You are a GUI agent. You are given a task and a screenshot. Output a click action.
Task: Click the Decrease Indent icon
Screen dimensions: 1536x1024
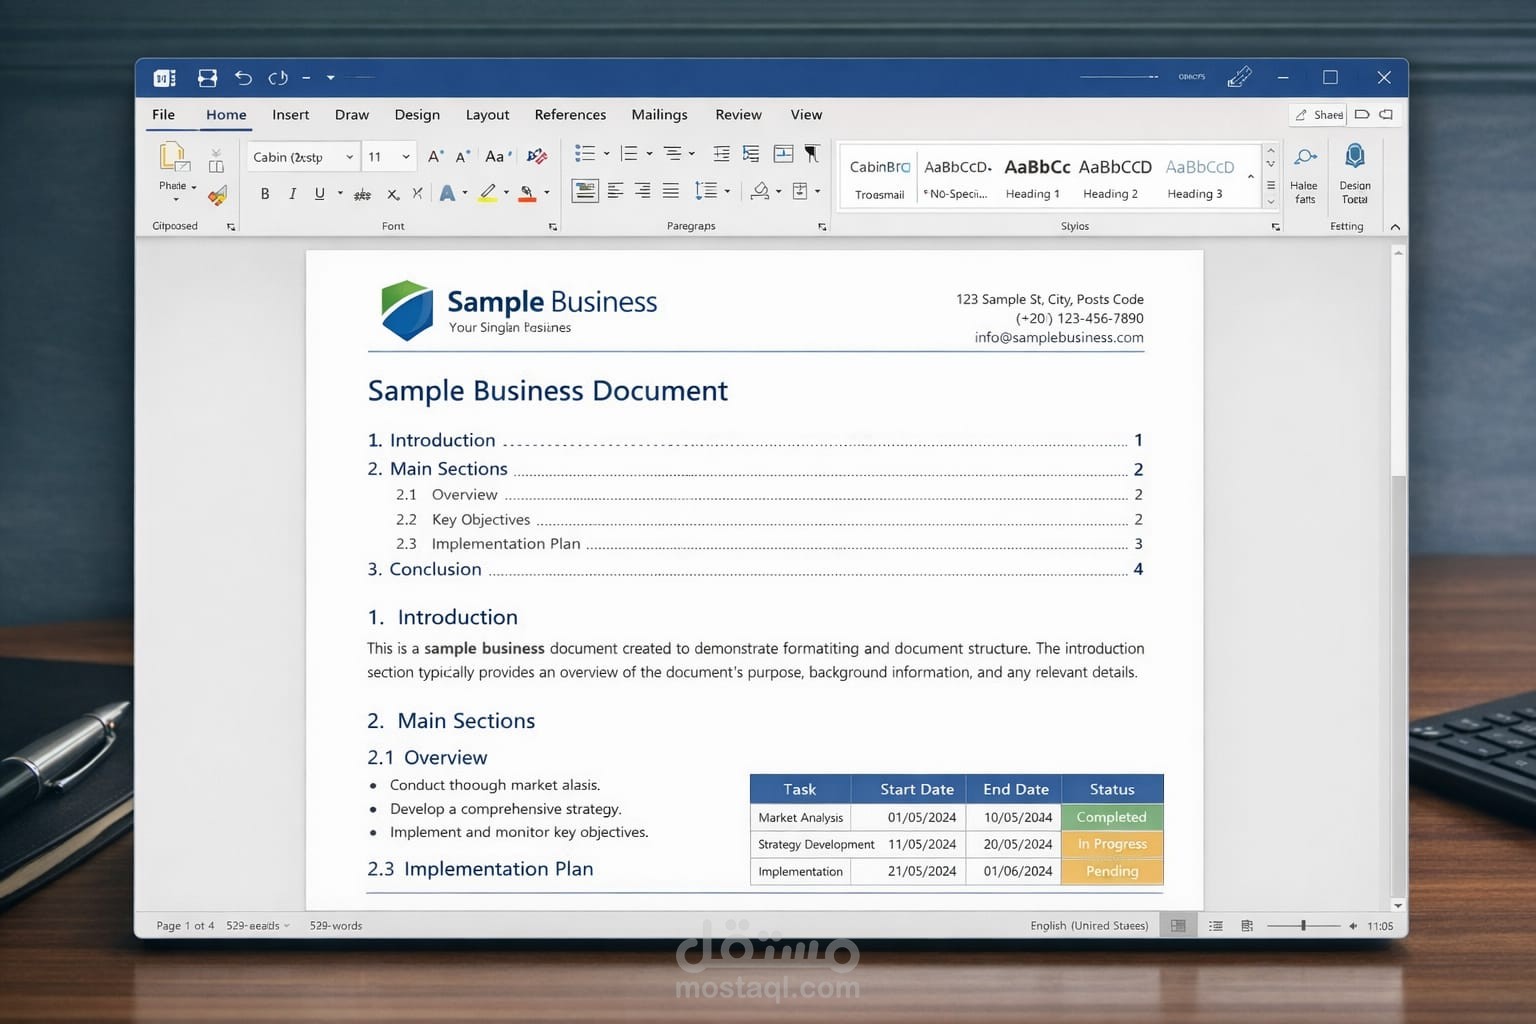pos(721,153)
